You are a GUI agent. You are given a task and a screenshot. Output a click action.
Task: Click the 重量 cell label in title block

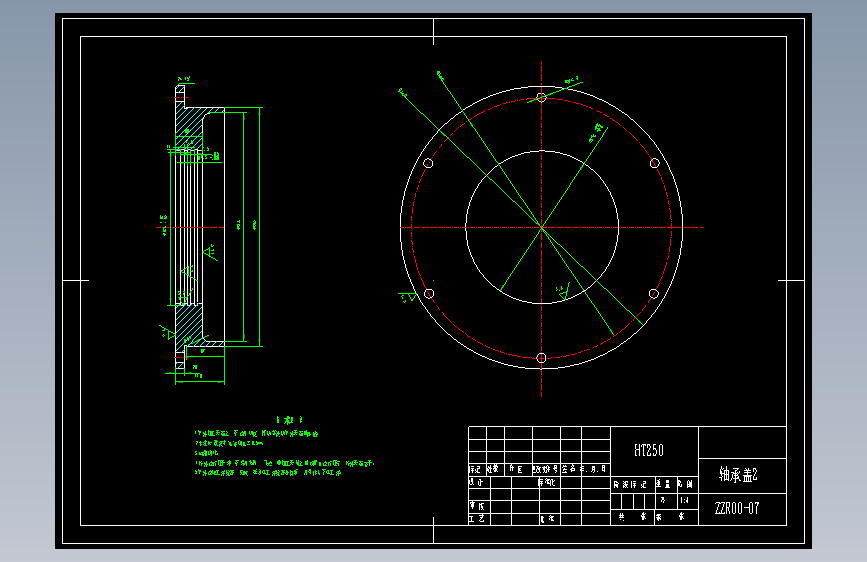[x=664, y=484]
